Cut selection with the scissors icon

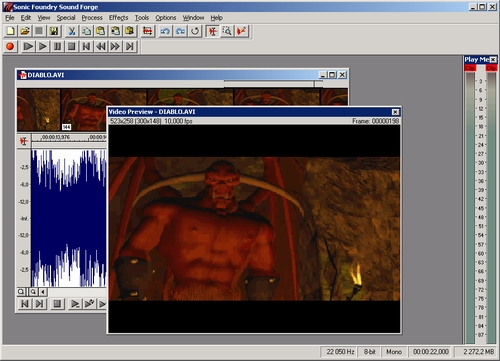tap(72, 31)
